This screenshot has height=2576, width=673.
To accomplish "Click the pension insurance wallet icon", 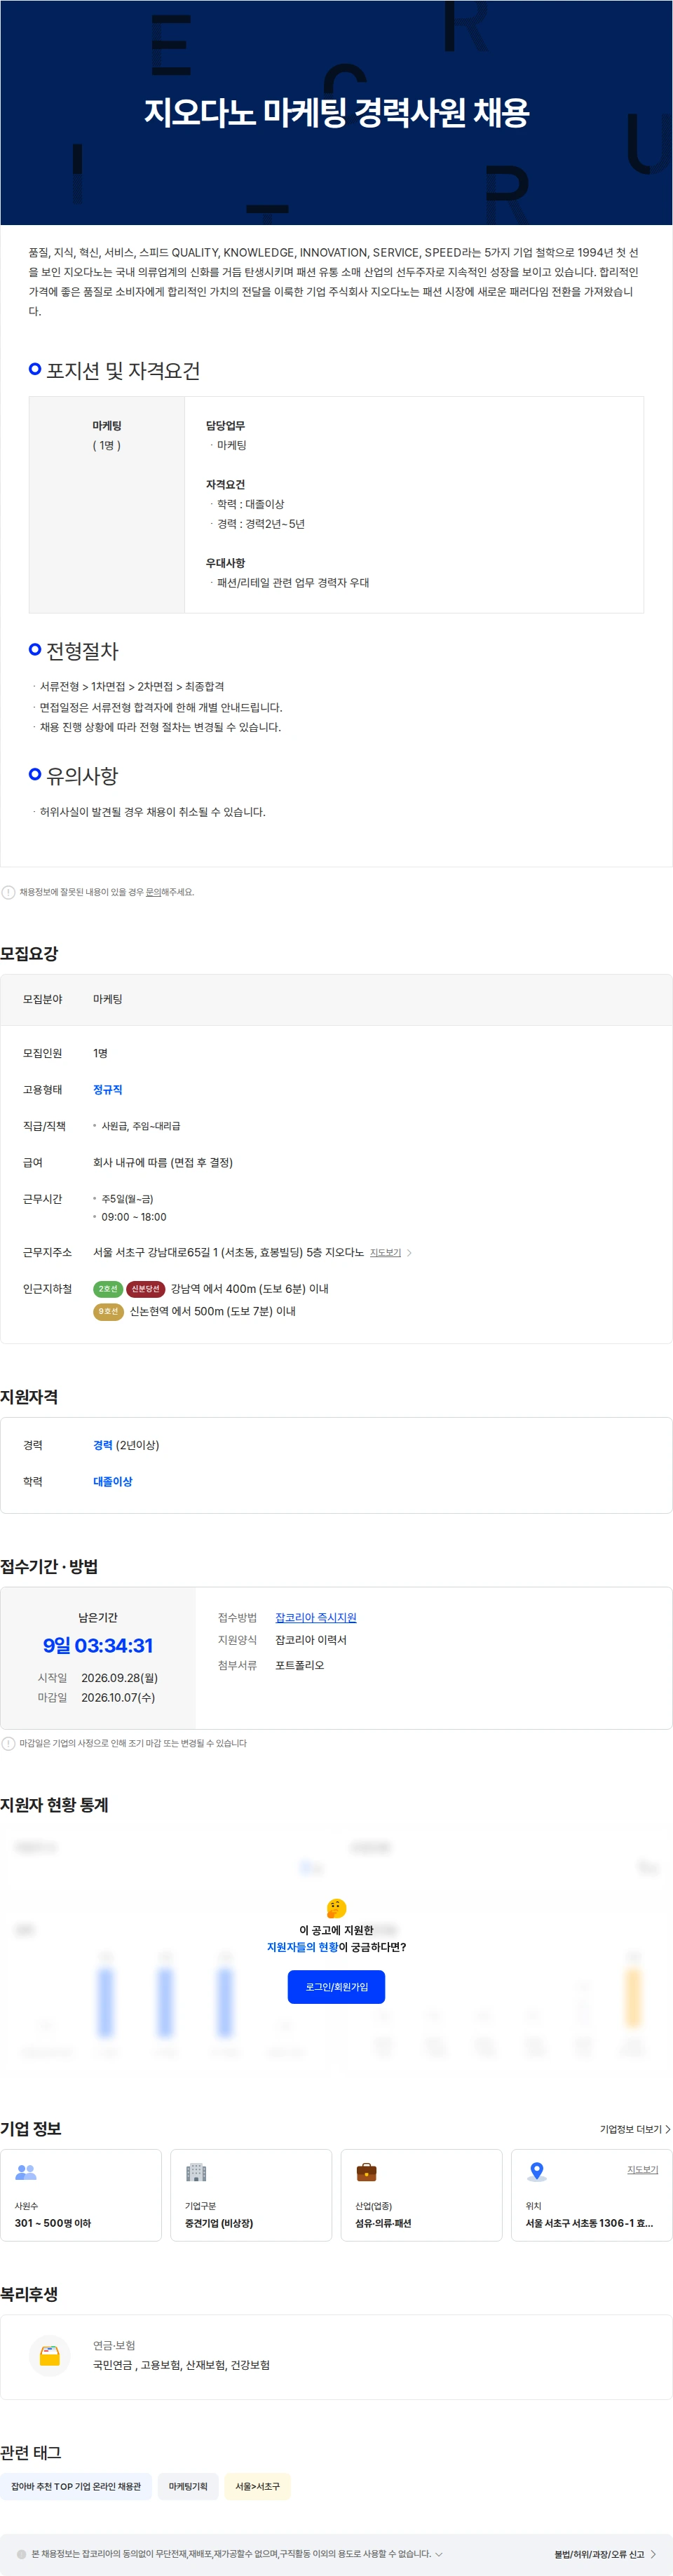I will 49,2355.
